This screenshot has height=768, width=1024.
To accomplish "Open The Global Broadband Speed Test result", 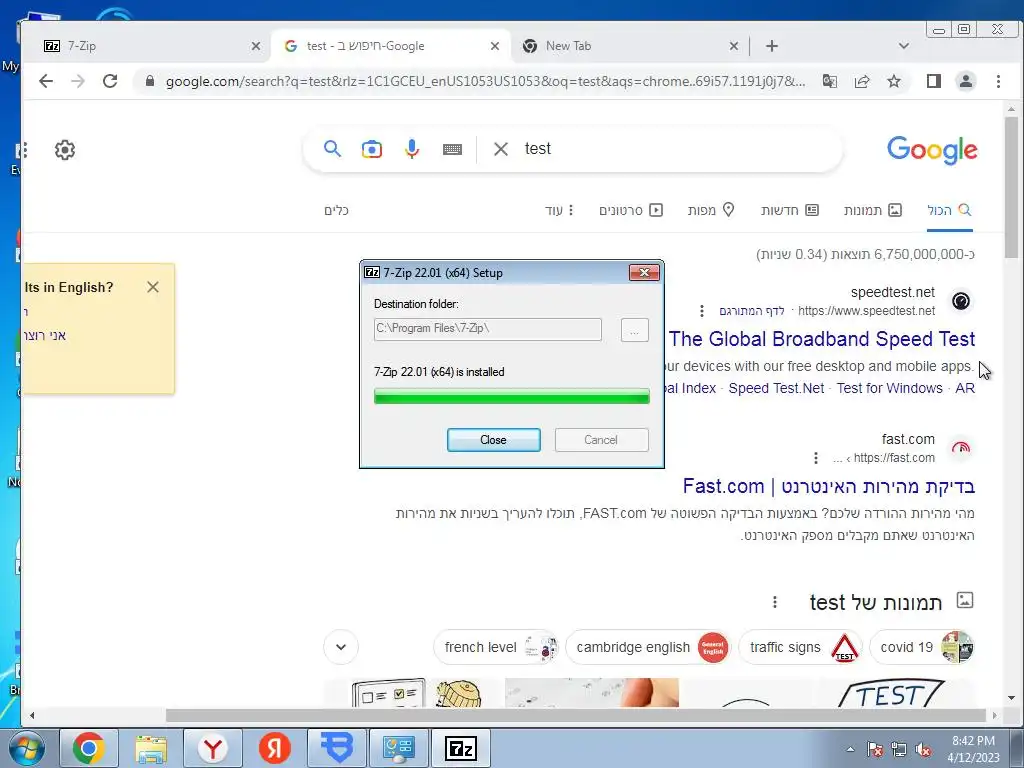I will coord(822,339).
